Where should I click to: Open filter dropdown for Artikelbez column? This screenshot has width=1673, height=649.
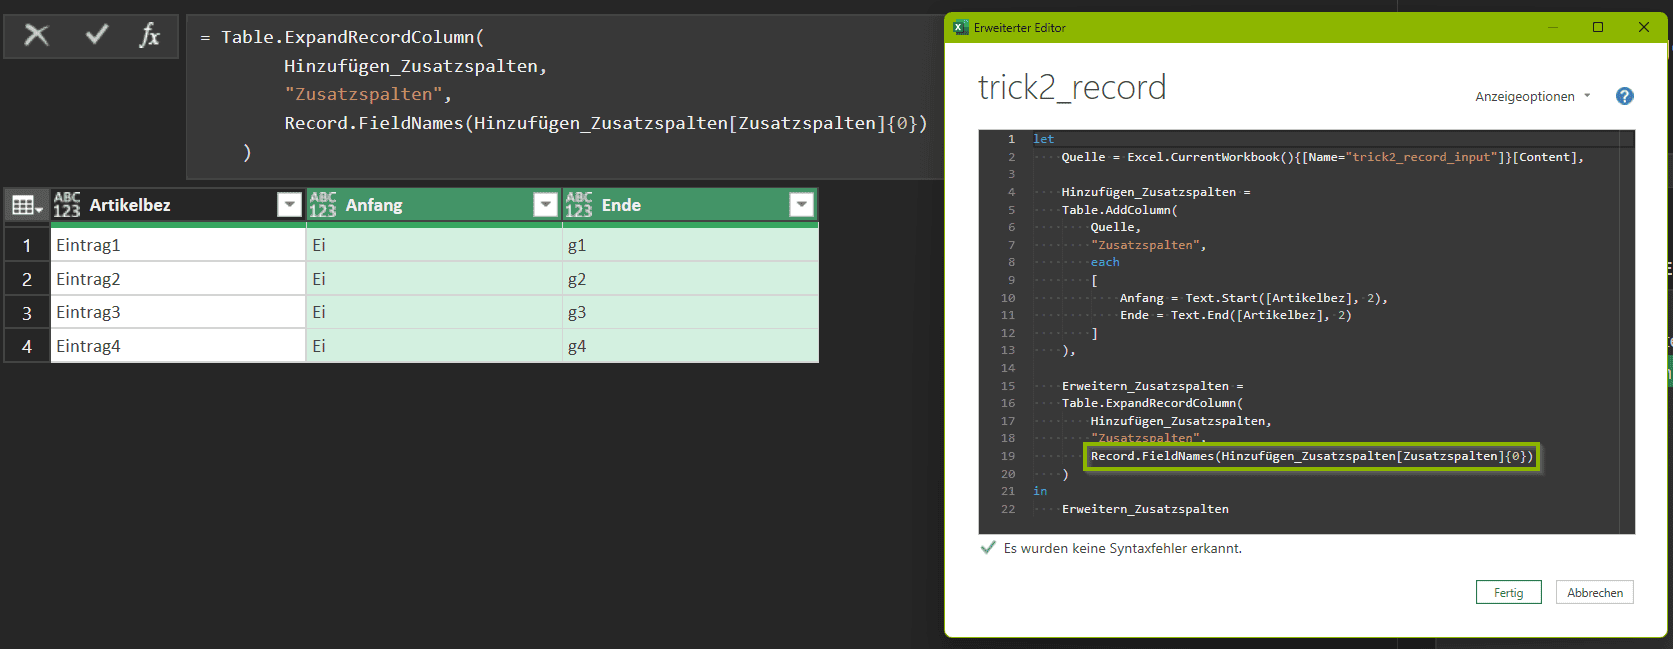pos(289,205)
